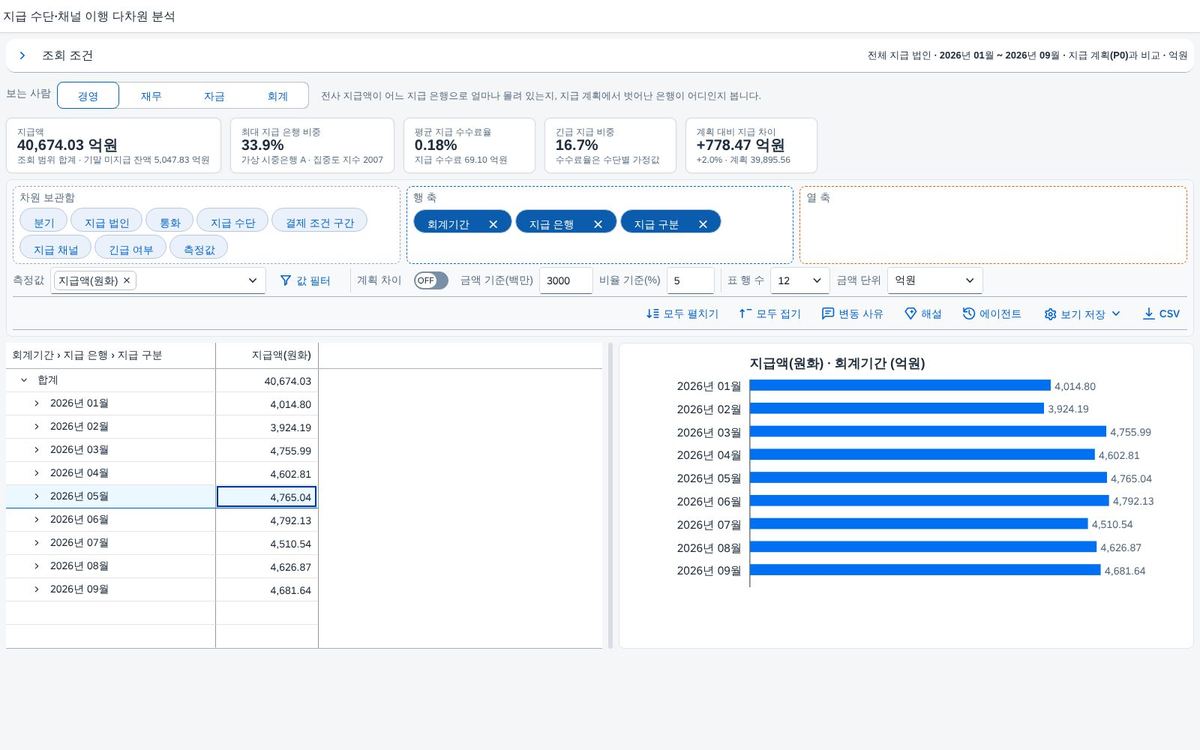Click the 2026년 02월 bar in the chart
Screen dimensions: 1200x750
(x=896, y=409)
